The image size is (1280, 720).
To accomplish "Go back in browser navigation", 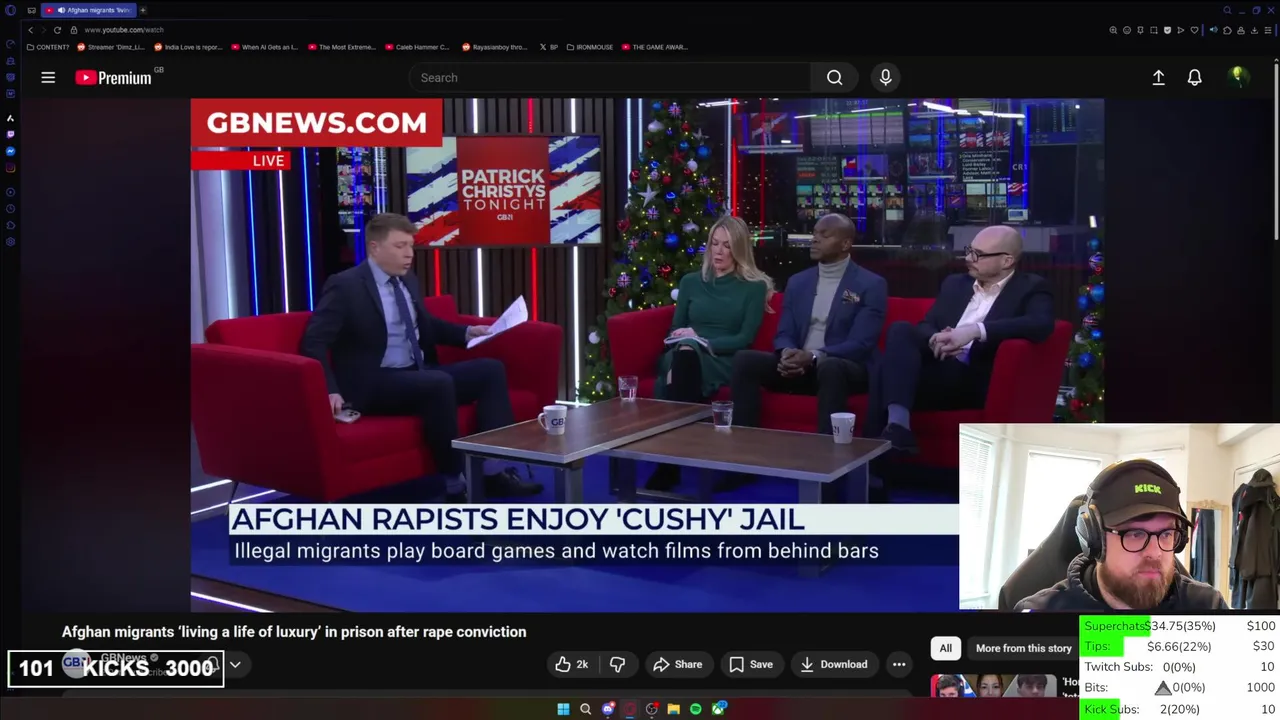I will (x=30, y=30).
